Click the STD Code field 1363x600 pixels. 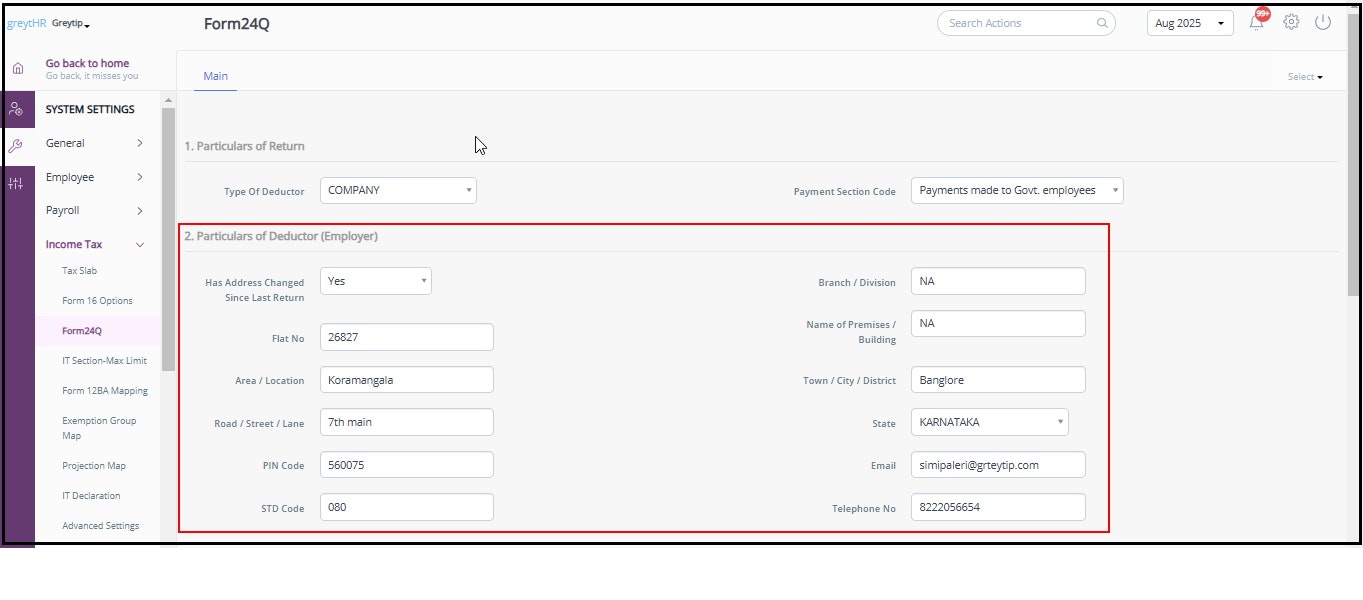pos(407,507)
